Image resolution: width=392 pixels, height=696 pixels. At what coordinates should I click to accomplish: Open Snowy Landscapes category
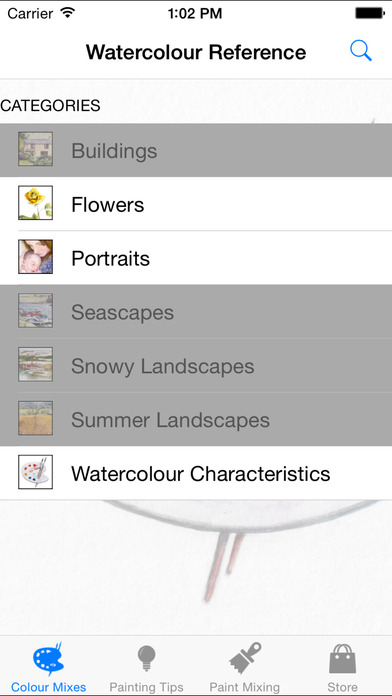coord(196,366)
